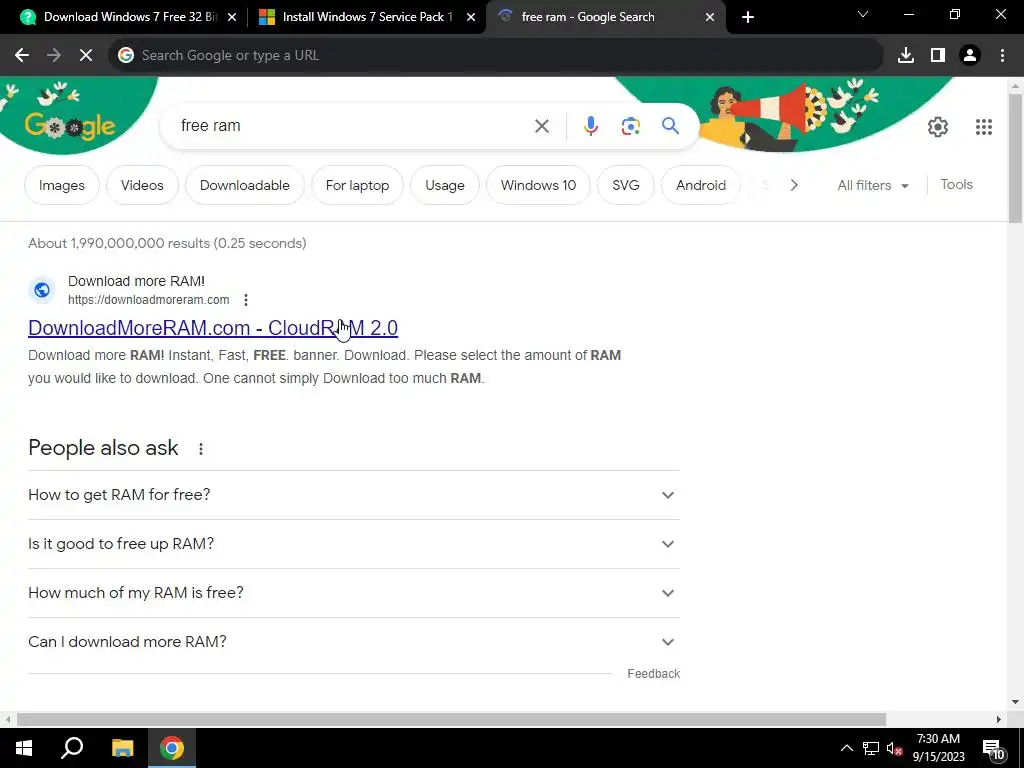Expand Can I download more RAM?
This screenshot has height=768, width=1024.
[x=354, y=642]
